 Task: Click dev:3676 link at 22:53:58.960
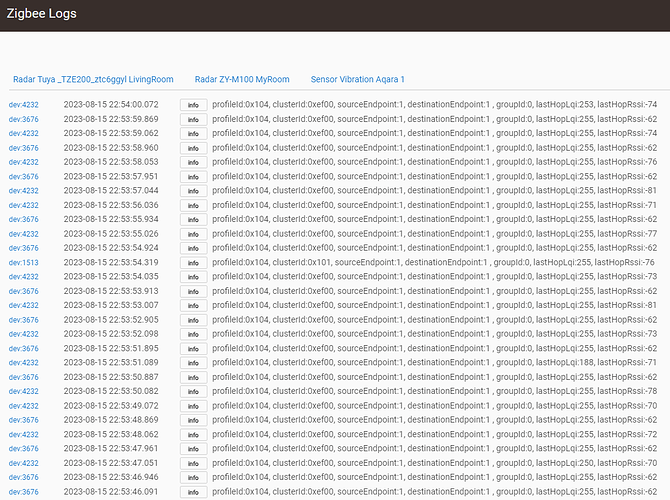(x=24, y=148)
